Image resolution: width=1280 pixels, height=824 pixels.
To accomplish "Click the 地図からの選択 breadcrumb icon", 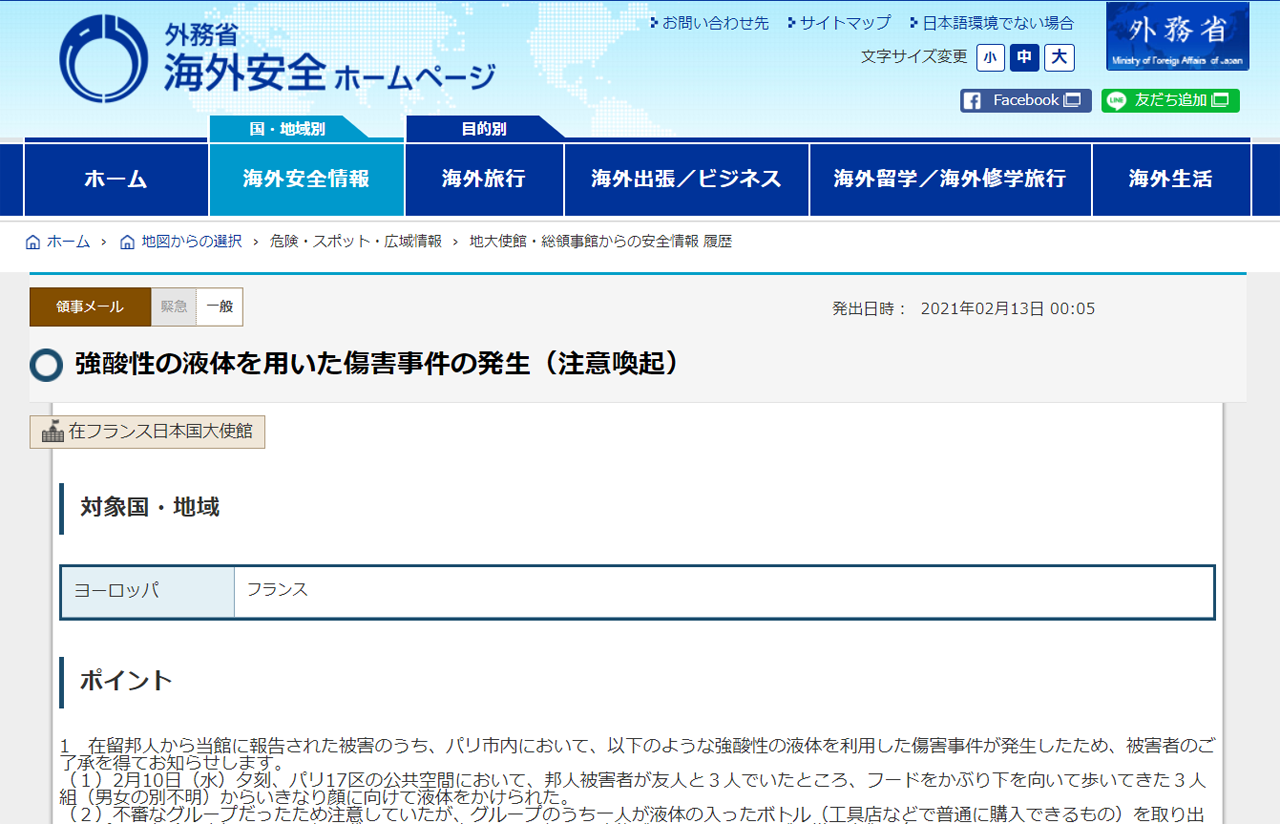I will coord(127,242).
